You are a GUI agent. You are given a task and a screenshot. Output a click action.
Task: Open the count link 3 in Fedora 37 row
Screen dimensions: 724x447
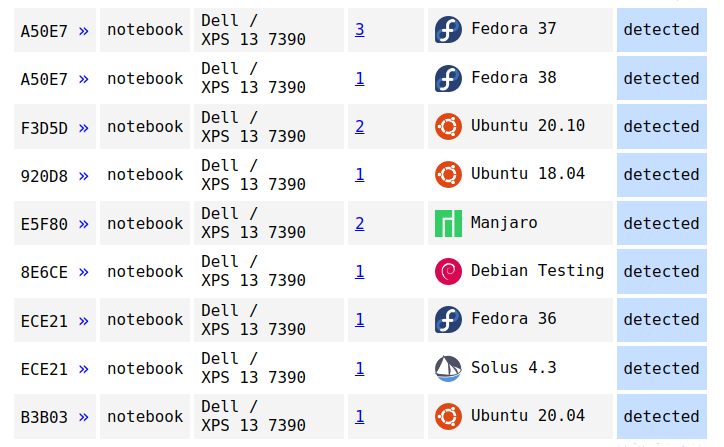coord(359,30)
